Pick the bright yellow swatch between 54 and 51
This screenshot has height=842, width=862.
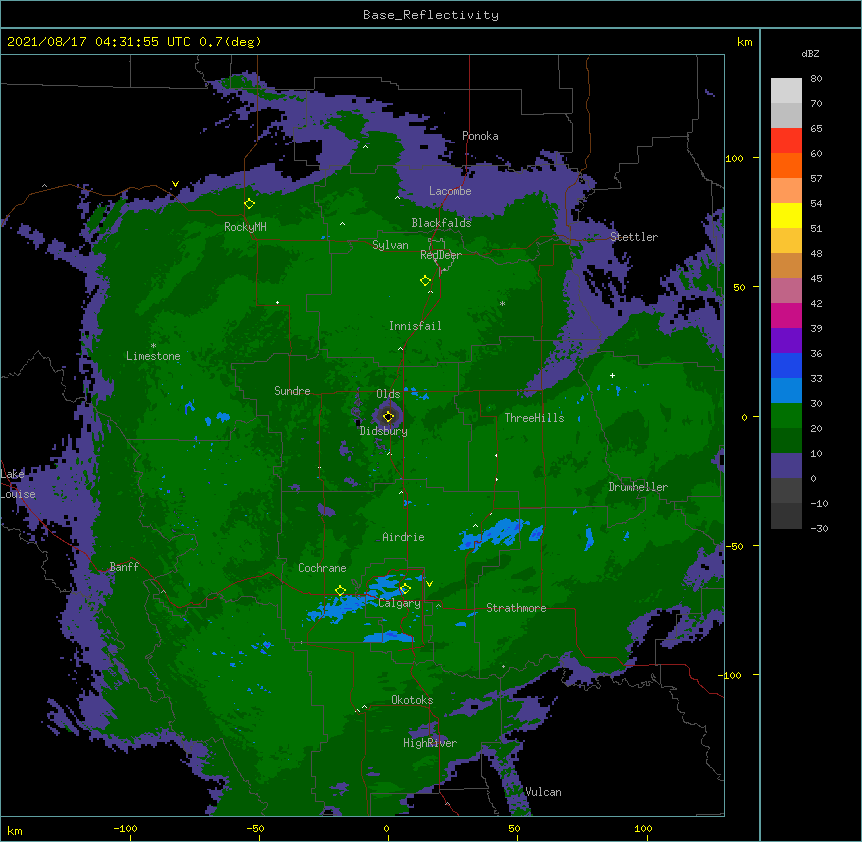[x=786, y=215]
